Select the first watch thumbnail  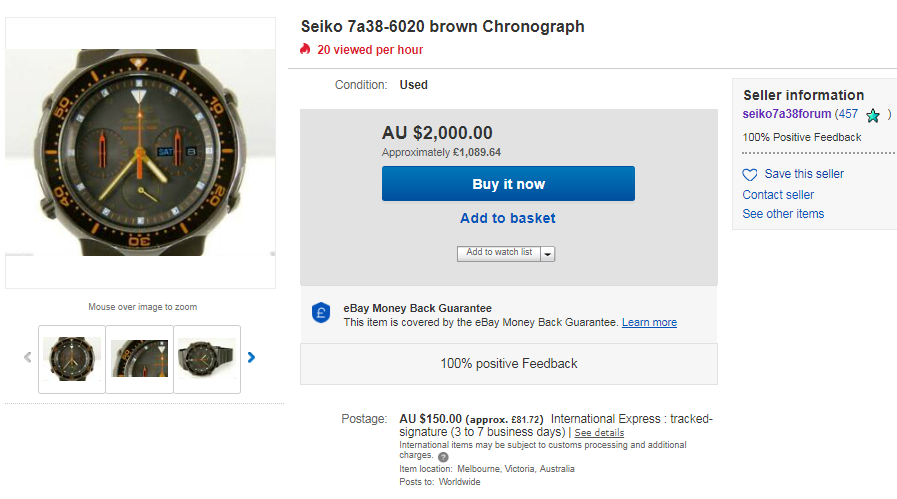[x=72, y=358]
